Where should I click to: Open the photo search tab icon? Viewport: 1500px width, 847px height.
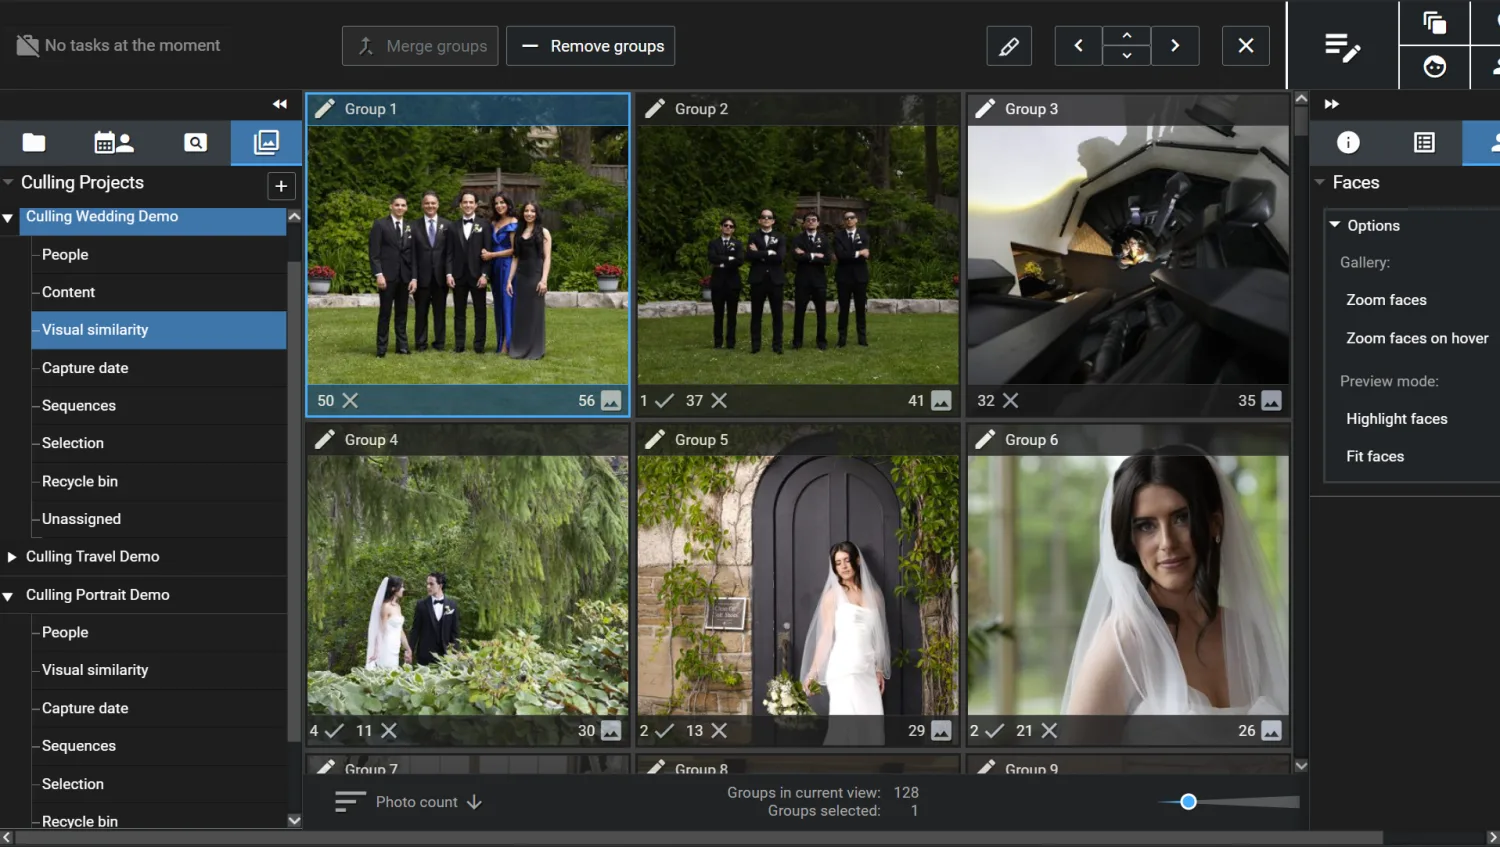coord(195,142)
